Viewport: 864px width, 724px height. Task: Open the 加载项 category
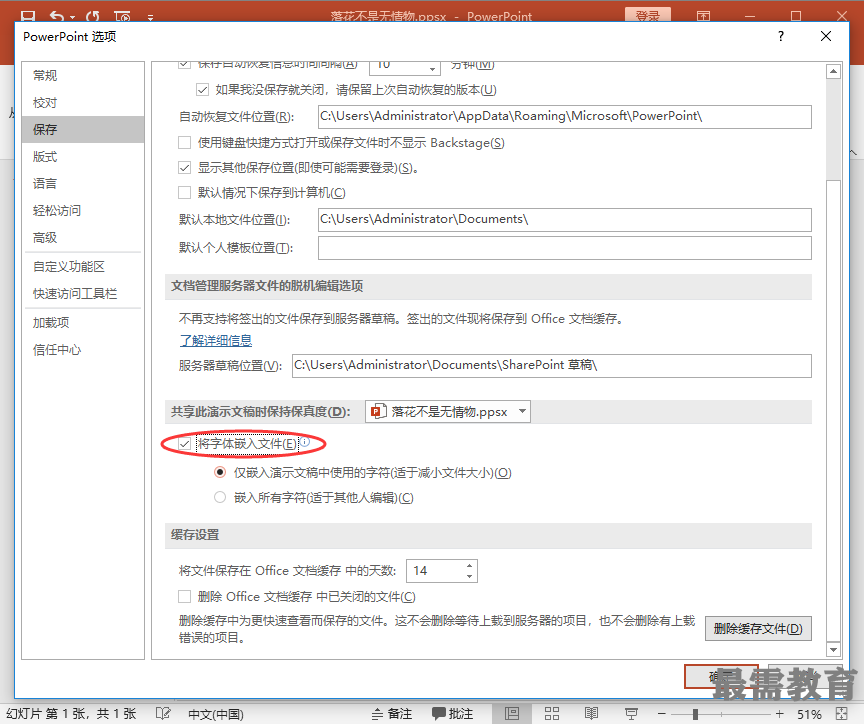point(83,322)
